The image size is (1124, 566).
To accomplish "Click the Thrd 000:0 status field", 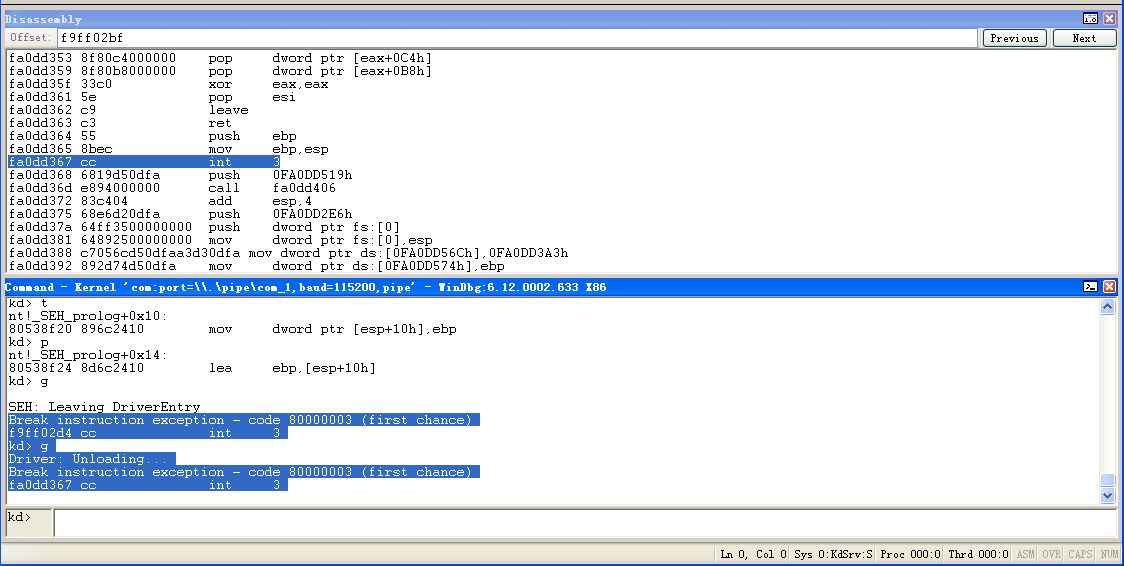I will 977,554.
